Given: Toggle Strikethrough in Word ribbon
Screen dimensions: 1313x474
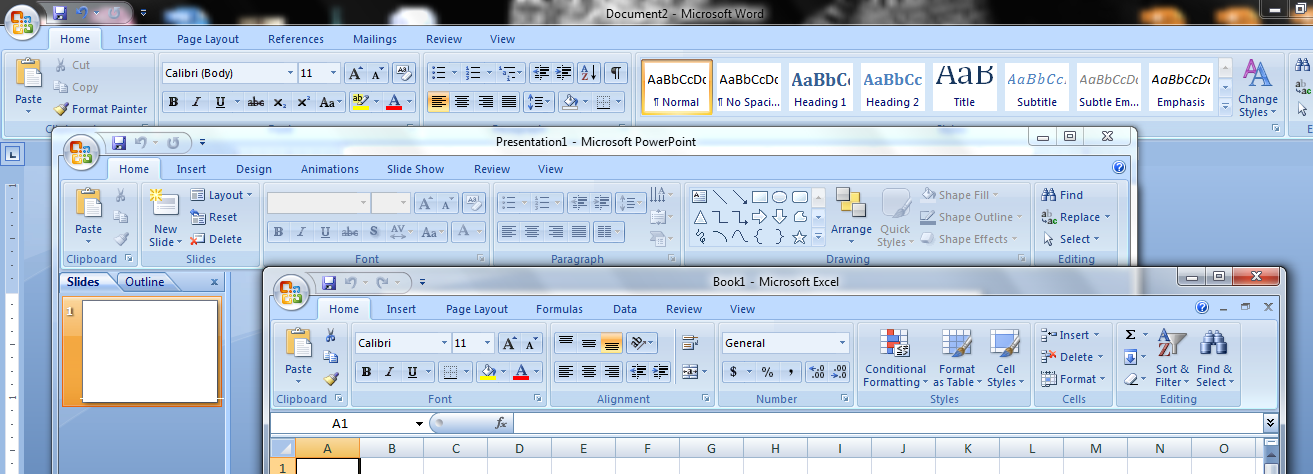Looking at the screenshot, I should 256,102.
